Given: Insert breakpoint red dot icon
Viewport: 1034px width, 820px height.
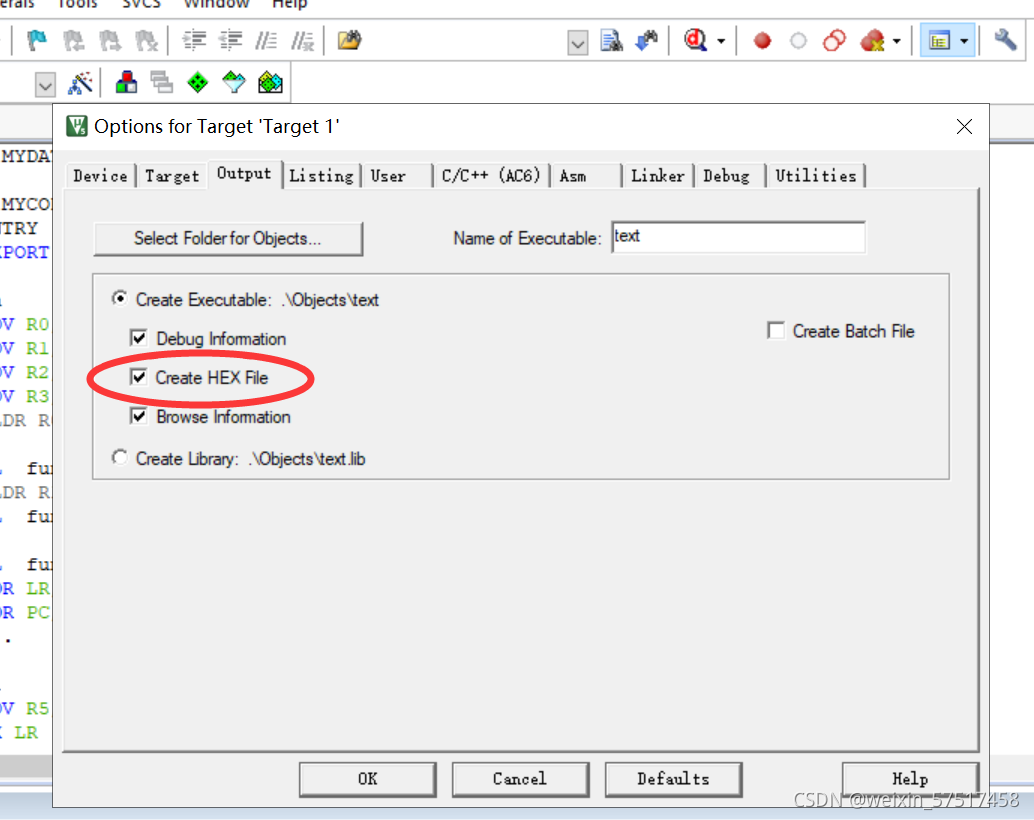Looking at the screenshot, I should click(762, 41).
